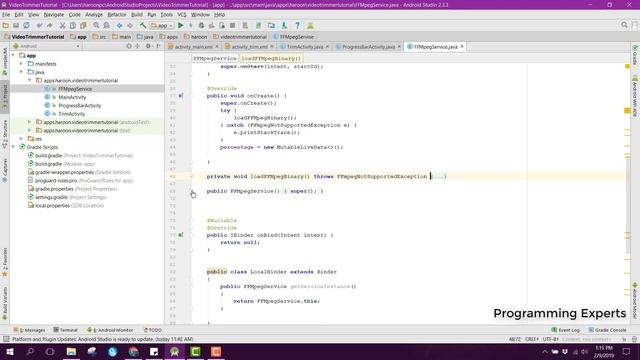The width and height of the screenshot is (640, 360).
Task: Collapse the Gradle Scripts node
Action: coord(13,147)
